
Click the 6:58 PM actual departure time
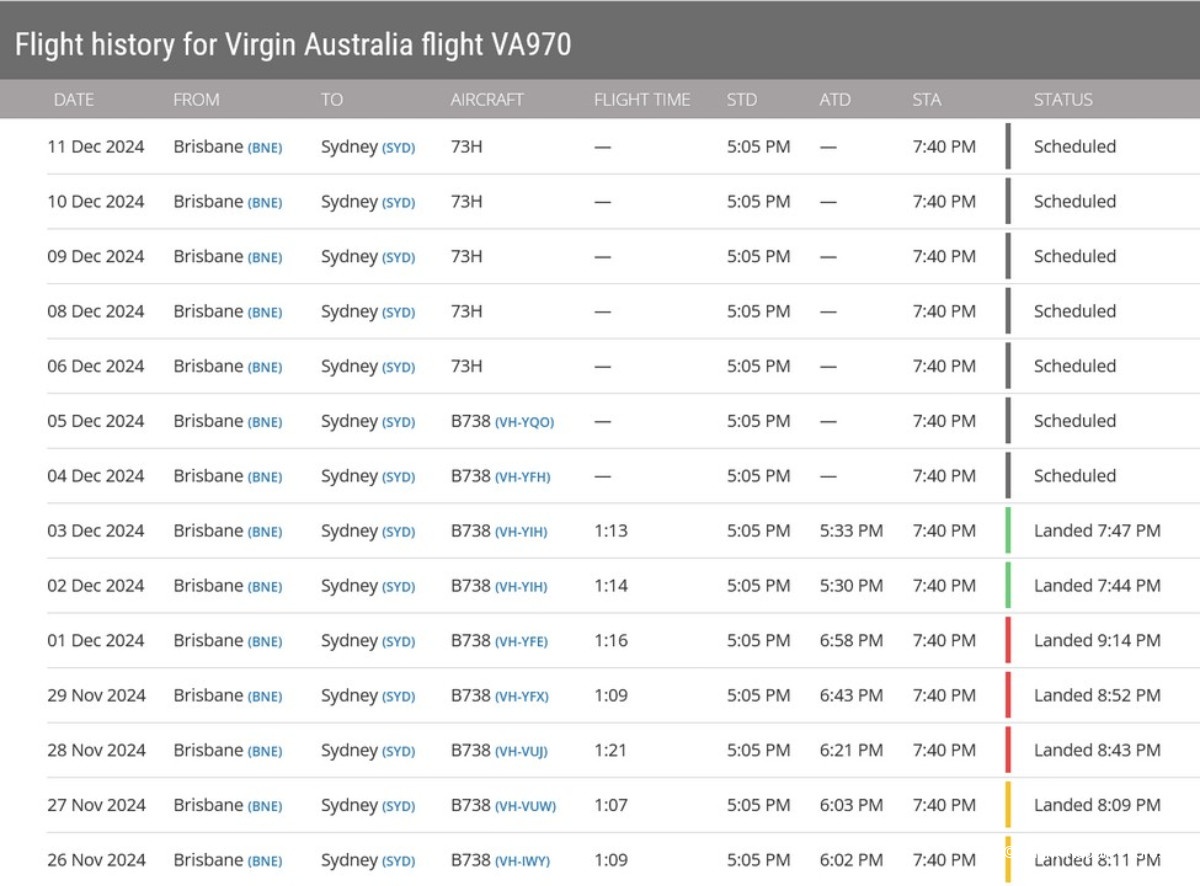851,641
